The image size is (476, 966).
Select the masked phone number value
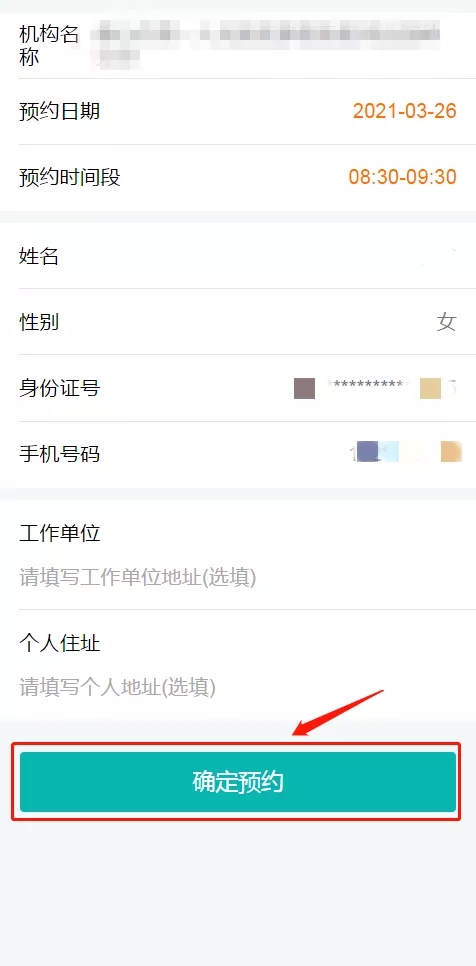pyautogui.click(x=405, y=452)
